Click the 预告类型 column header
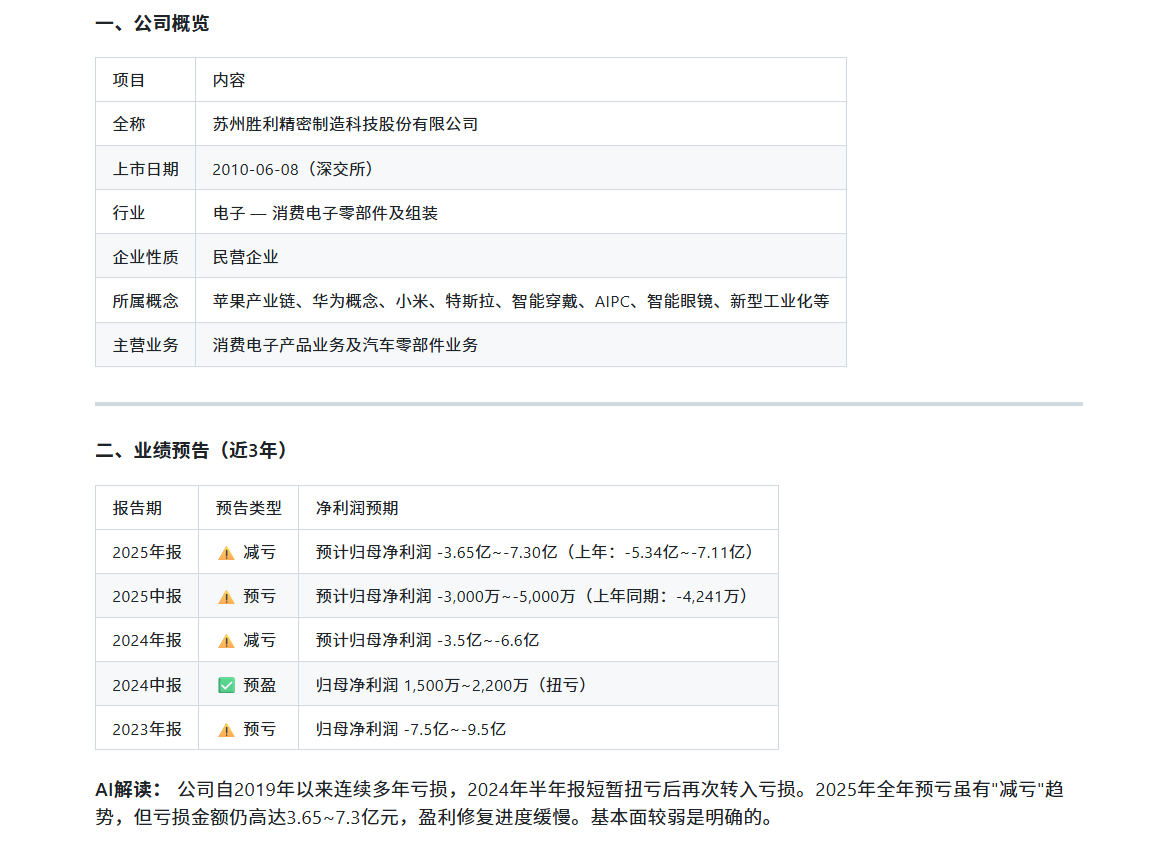The height and width of the screenshot is (844, 1157). (x=249, y=508)
